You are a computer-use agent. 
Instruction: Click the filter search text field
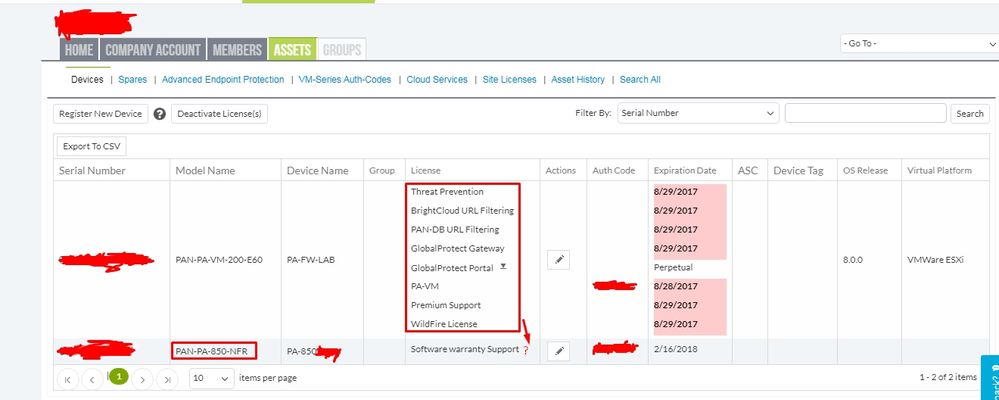865,113
